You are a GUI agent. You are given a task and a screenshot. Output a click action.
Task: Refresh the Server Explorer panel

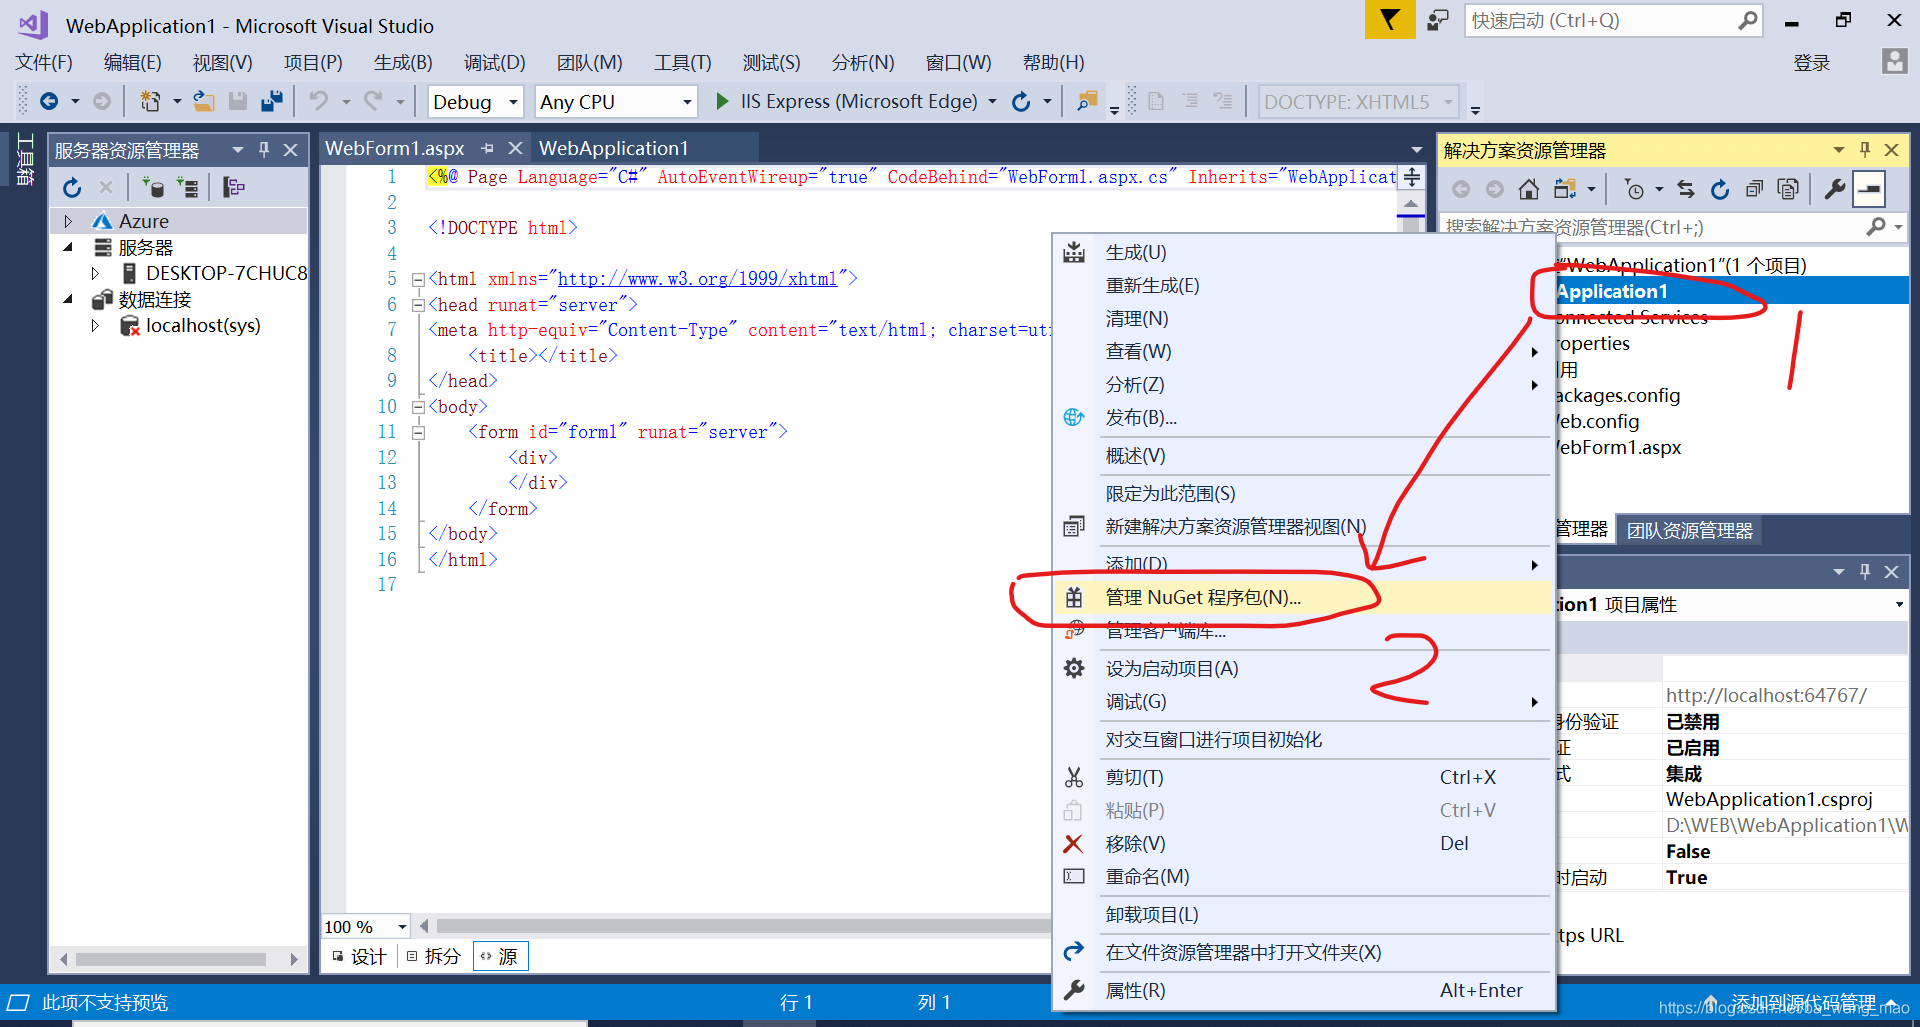tap(72, 187)
